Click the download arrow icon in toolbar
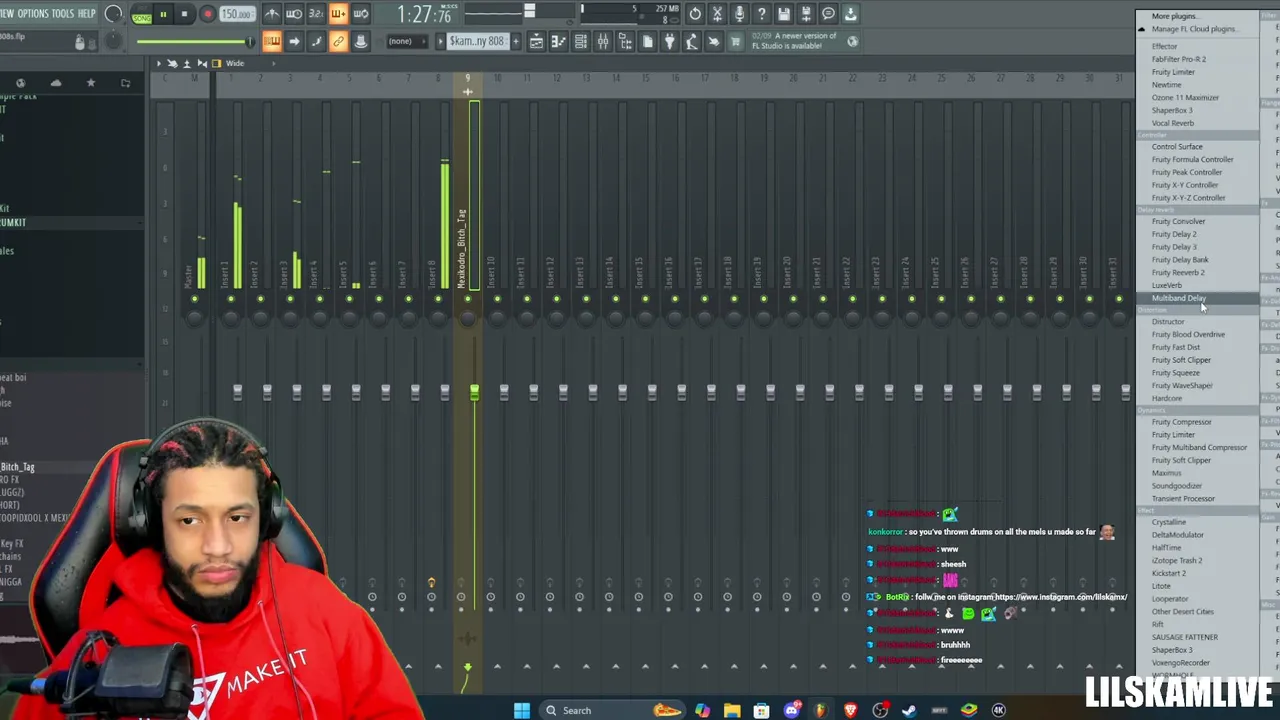Viewport: 1280px width, 720px height. [x=850, y=14]
